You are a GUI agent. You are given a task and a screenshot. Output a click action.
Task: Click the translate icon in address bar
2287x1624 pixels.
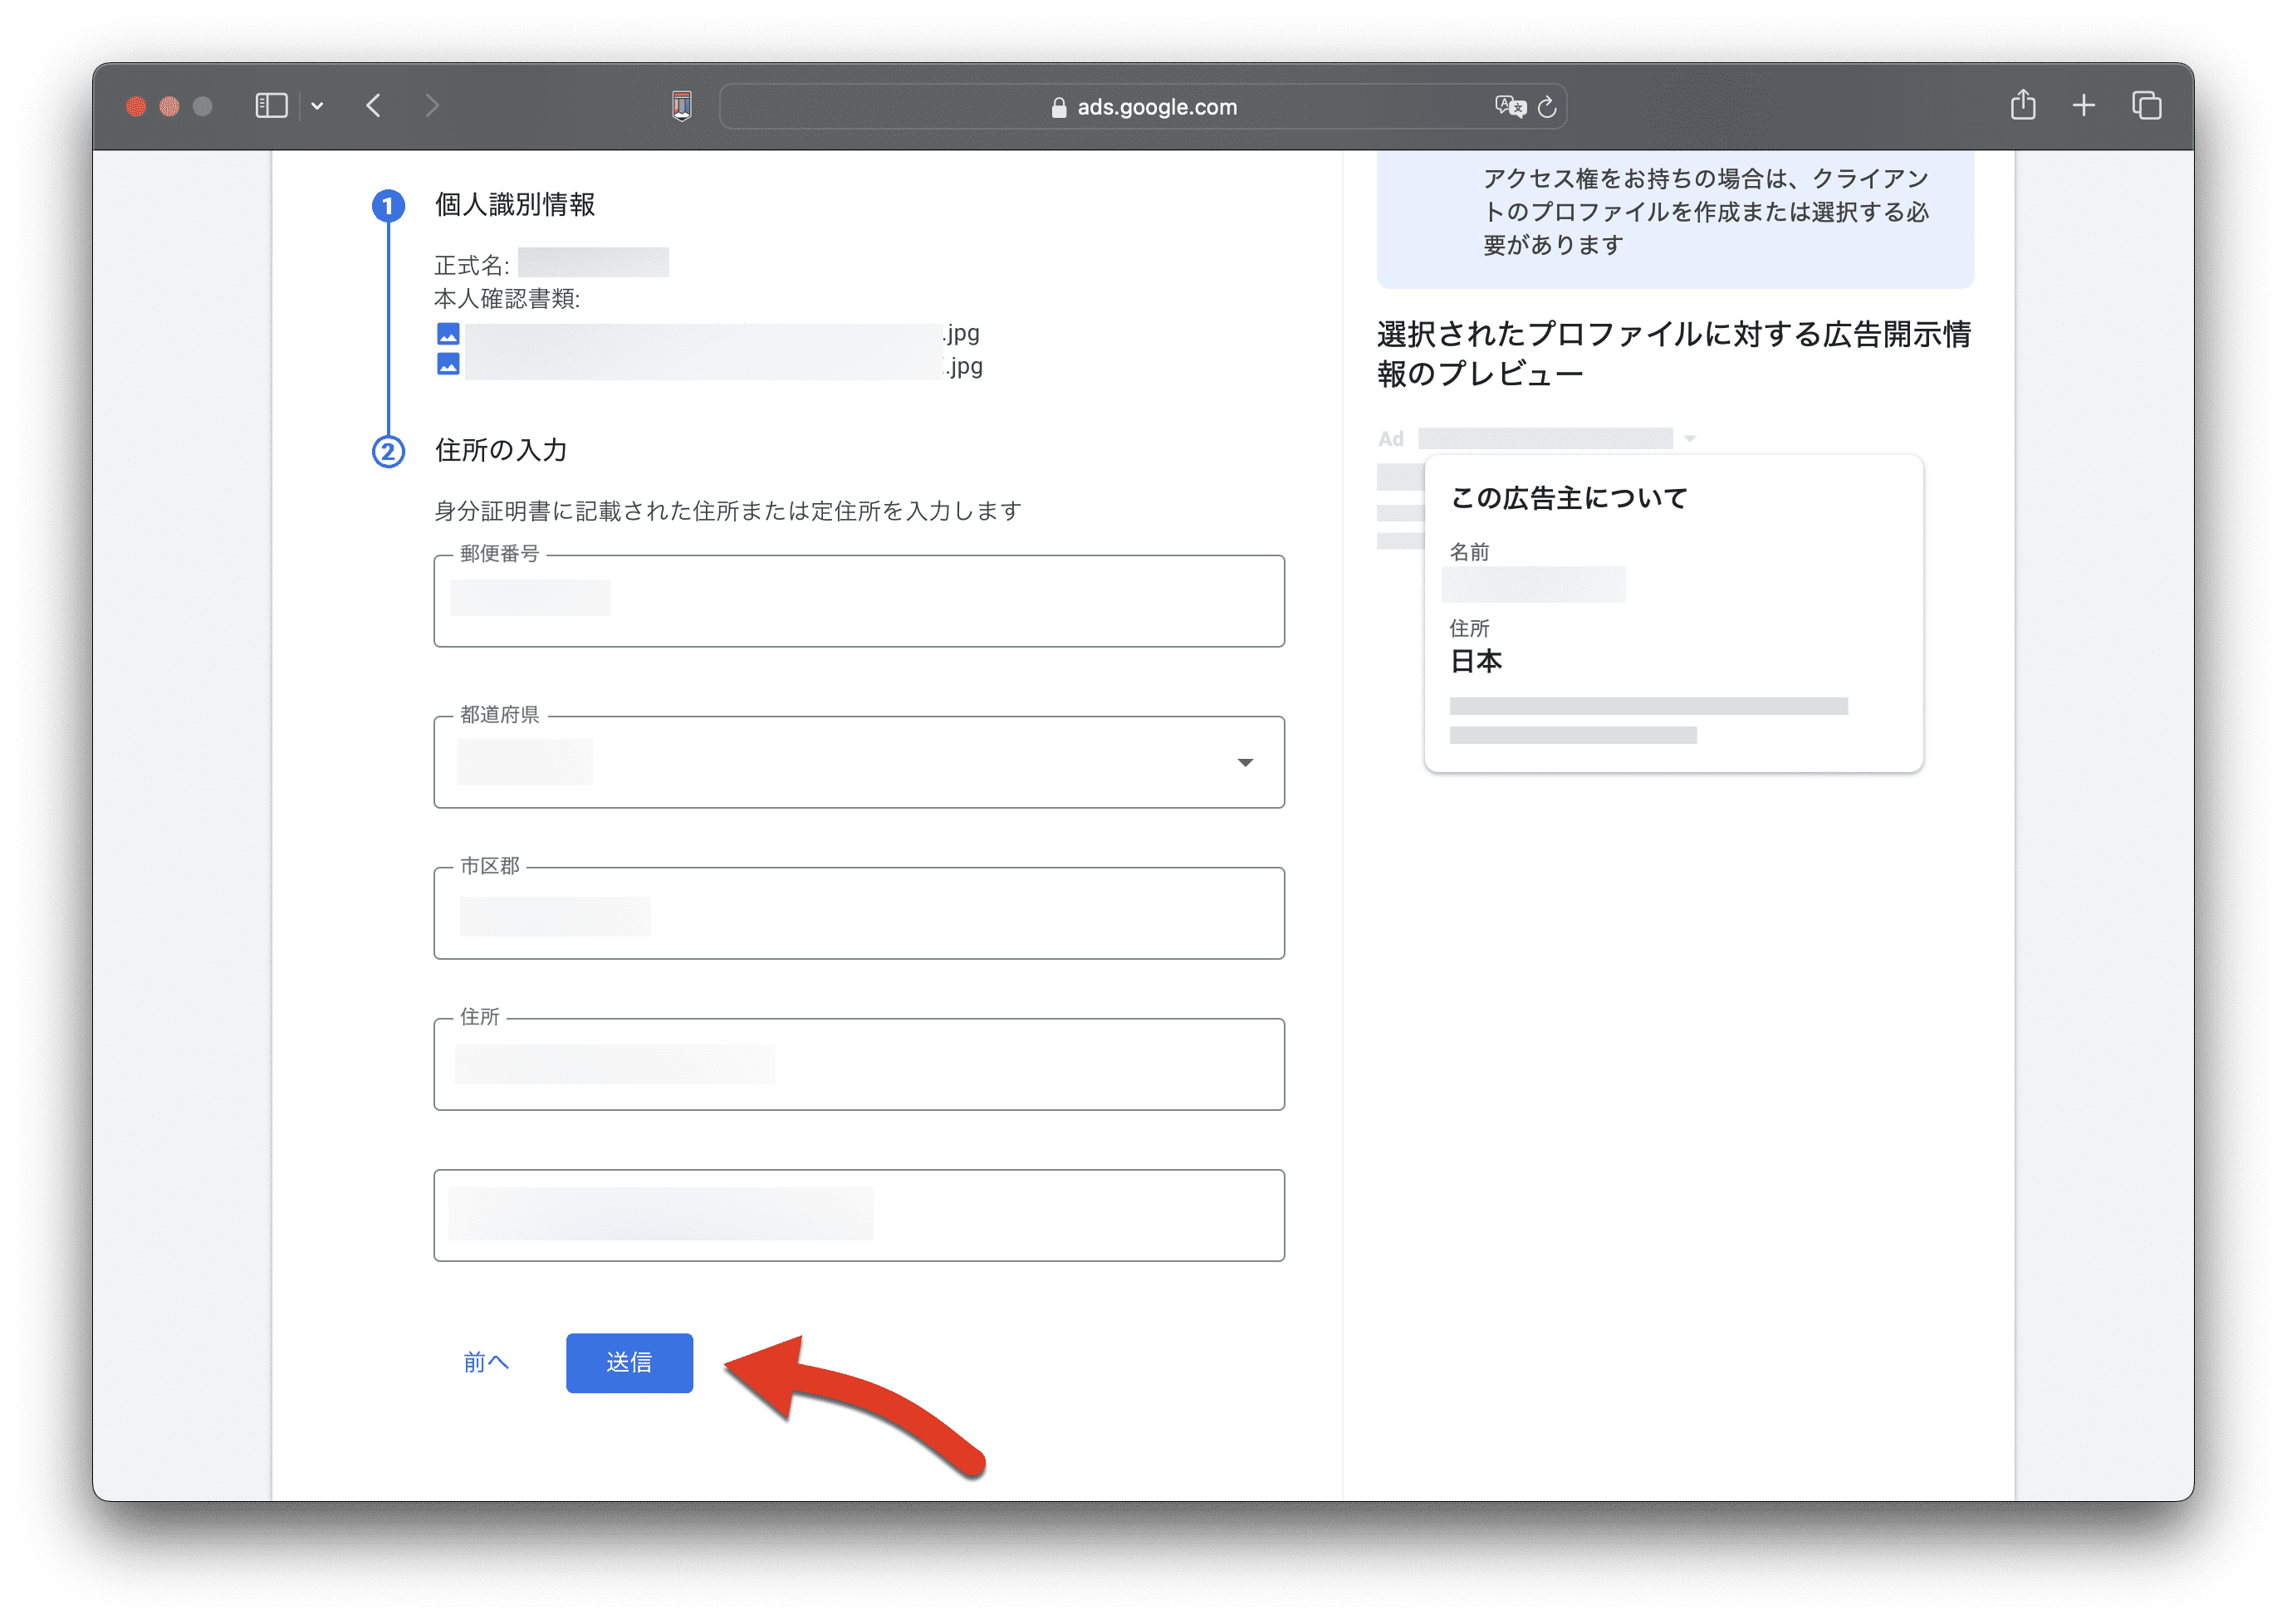(x=1509, y=106)
